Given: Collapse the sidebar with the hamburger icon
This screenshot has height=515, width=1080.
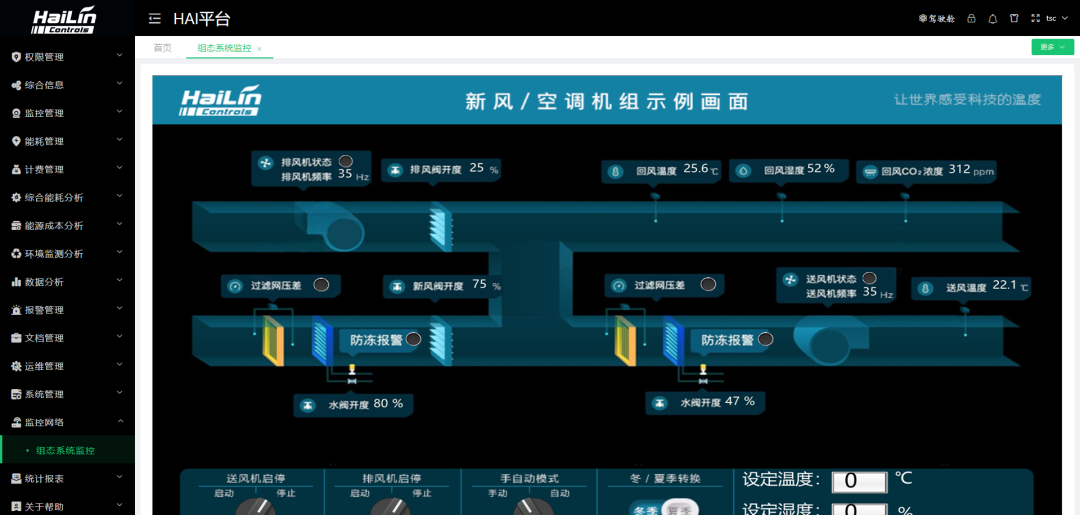Looking at the screenshot, I should click(x=154, y=18).
